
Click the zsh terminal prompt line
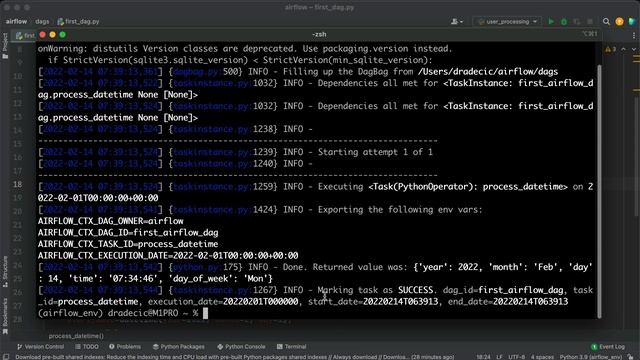coord(123,313)
